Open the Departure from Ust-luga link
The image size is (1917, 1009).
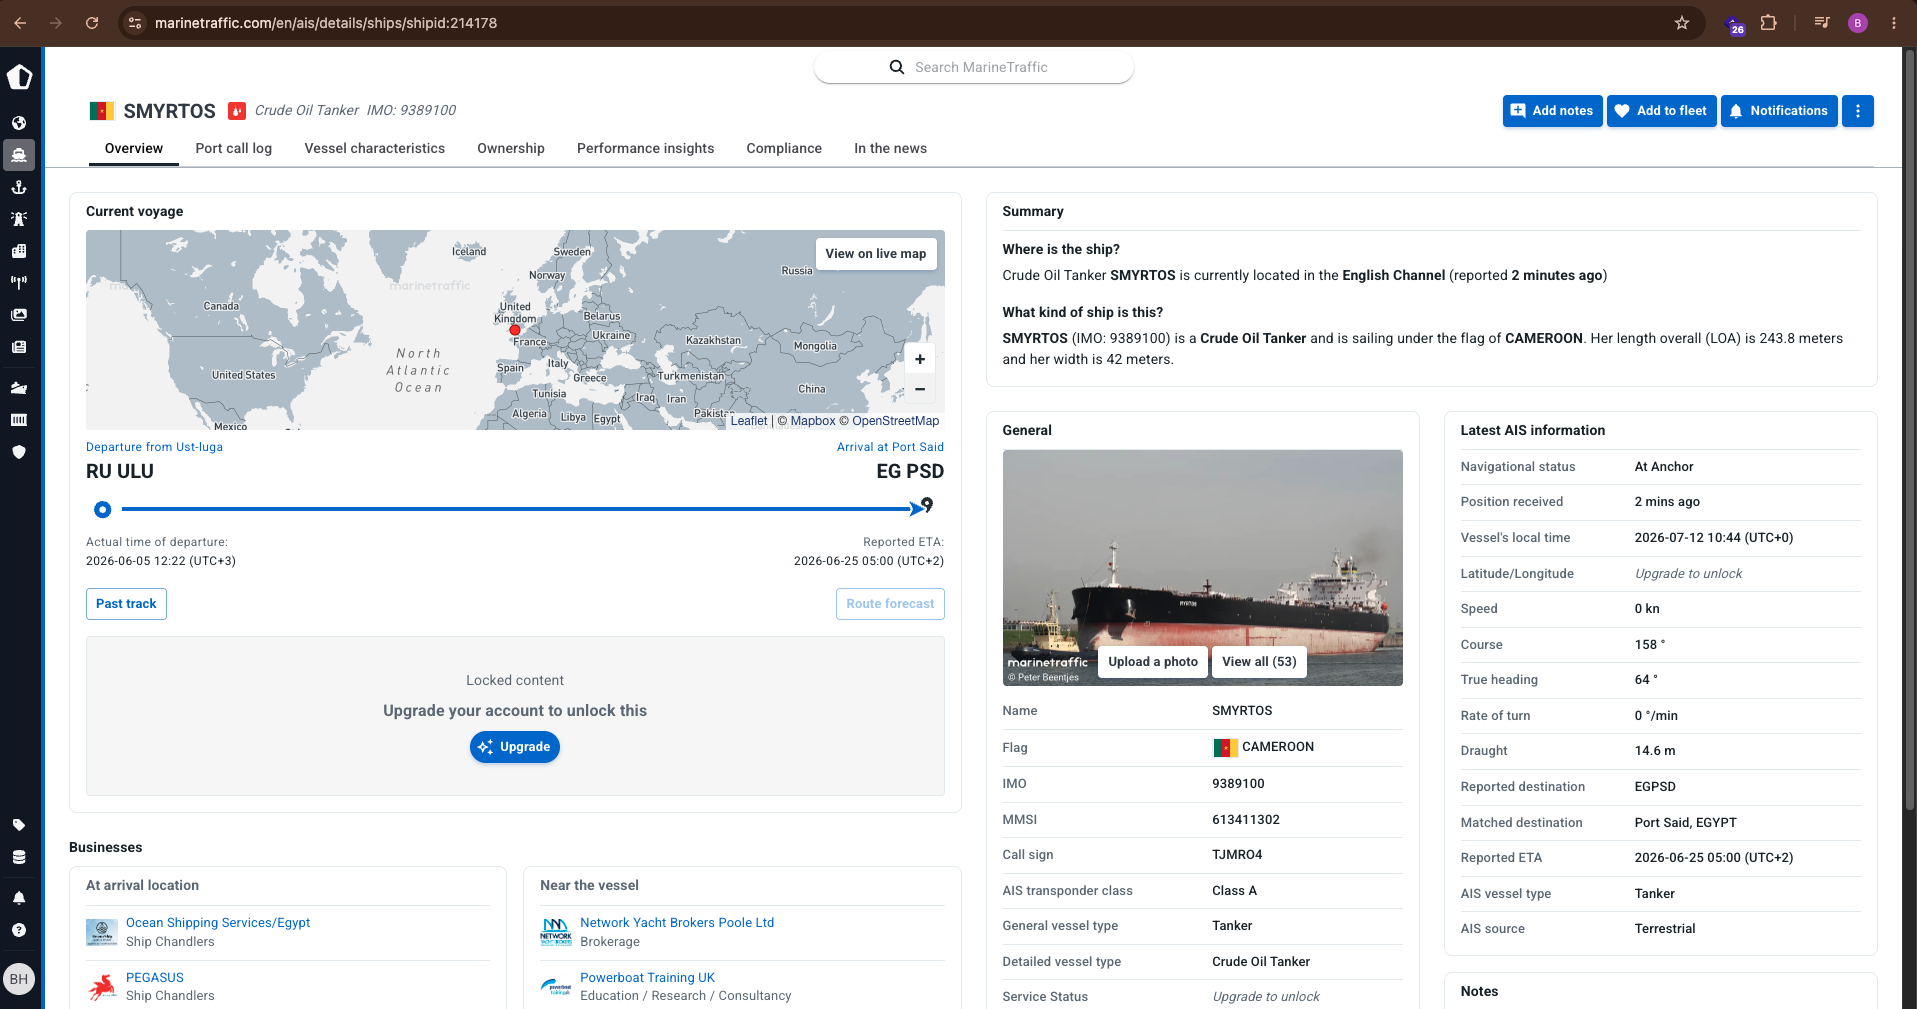click(x=154, y=447)
